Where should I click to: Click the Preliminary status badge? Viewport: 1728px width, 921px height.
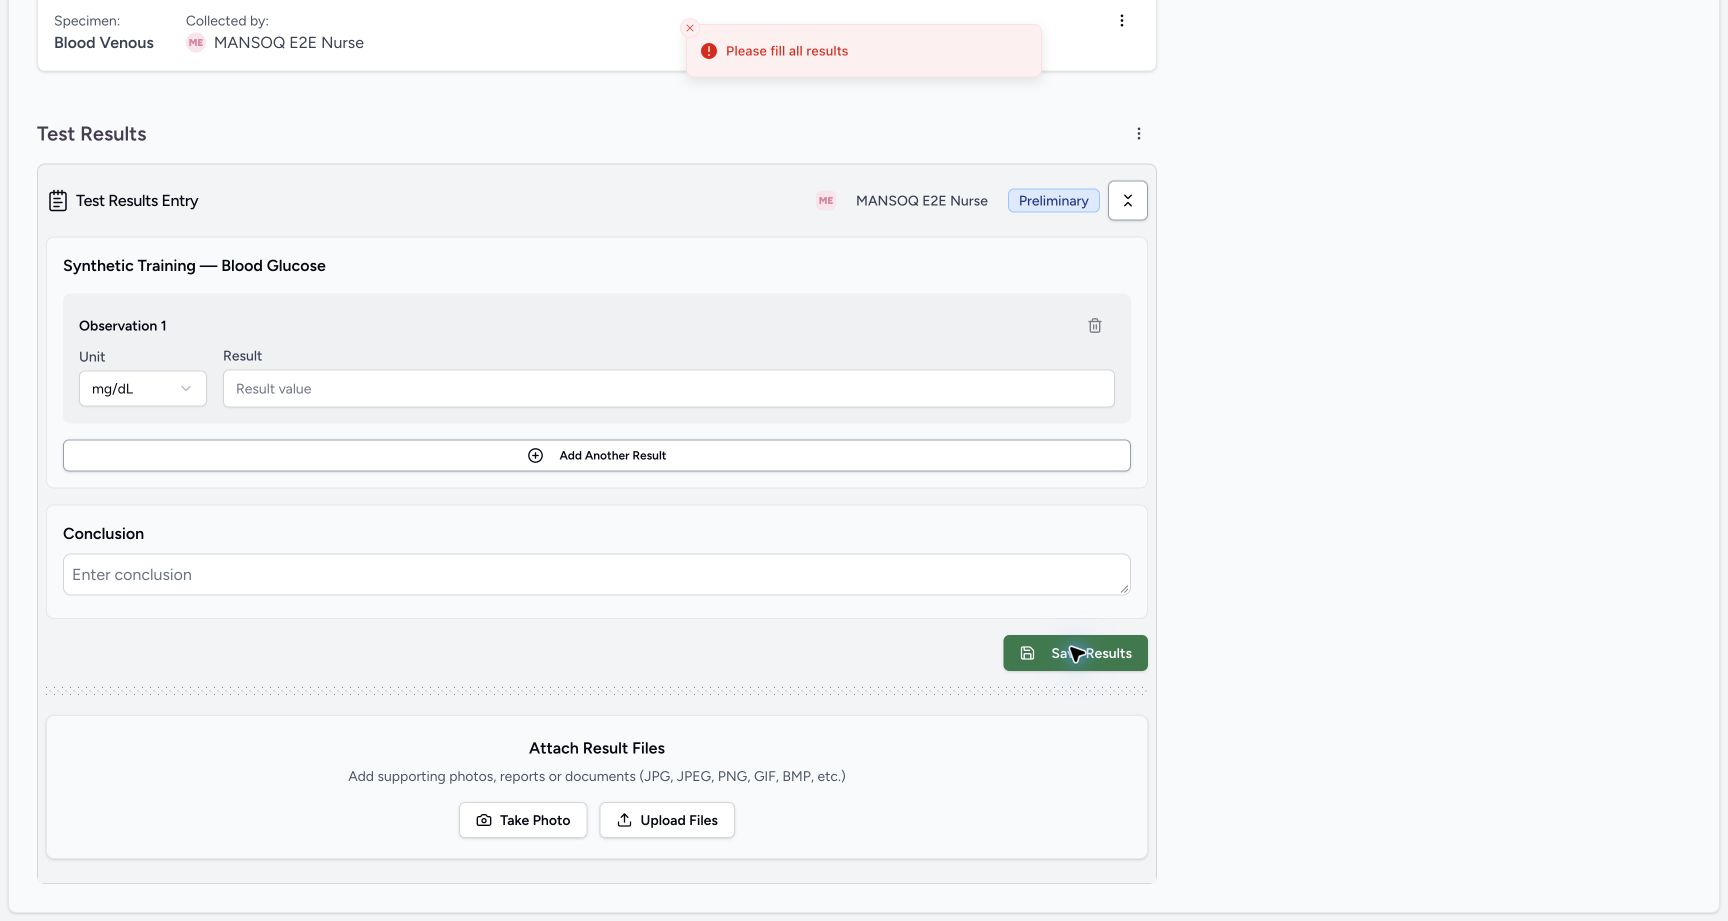(1054, 201)
